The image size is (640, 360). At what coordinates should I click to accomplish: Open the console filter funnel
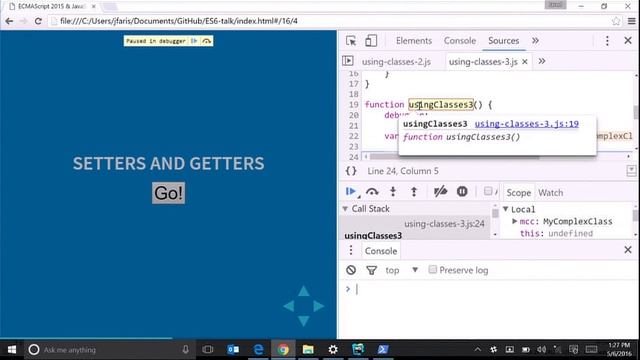[x=371, y=270]
